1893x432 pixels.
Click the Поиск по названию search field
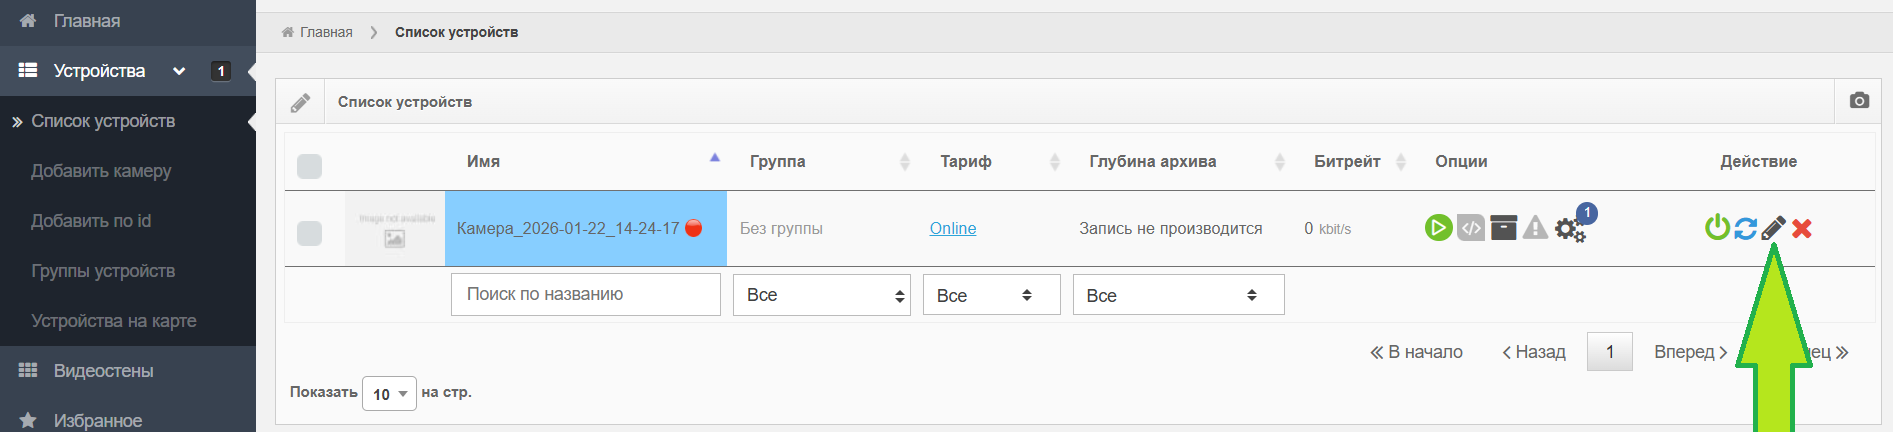585,294
